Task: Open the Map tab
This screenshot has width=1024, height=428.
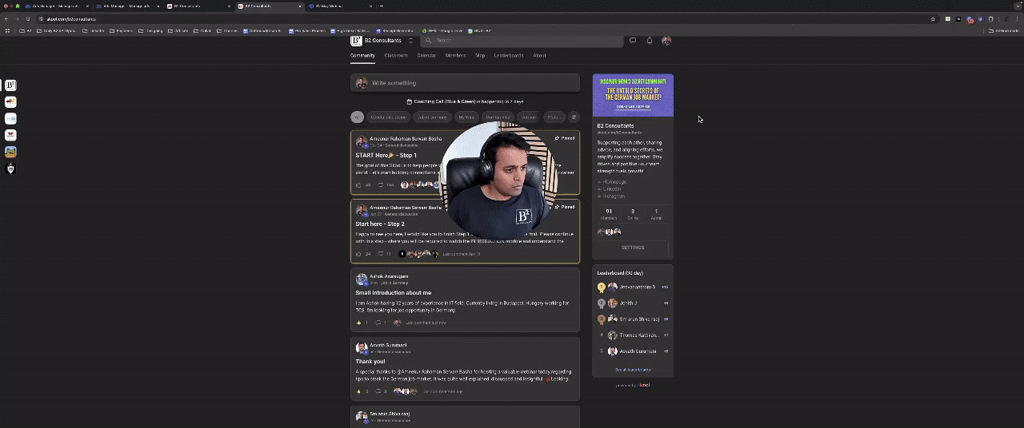Action: tap(480, 56)
